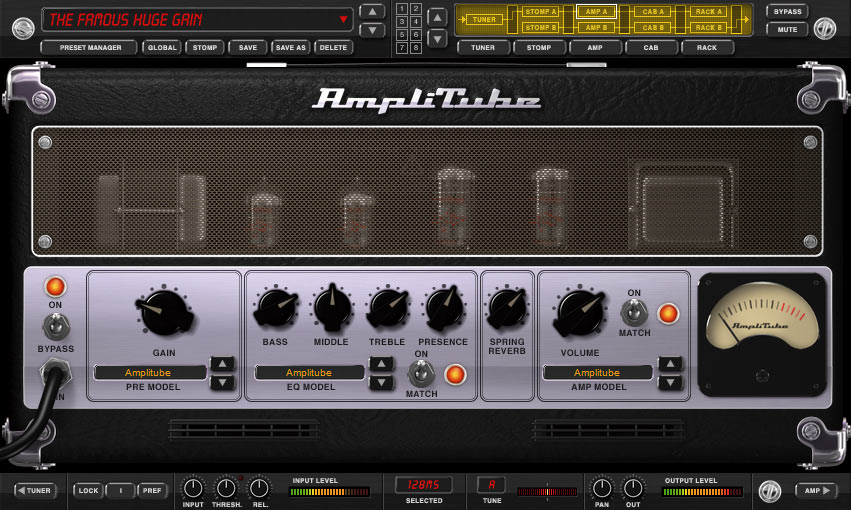Screen dimensions: 851x510
Task: Select preset slot 7
Action: tap(402, 48)
